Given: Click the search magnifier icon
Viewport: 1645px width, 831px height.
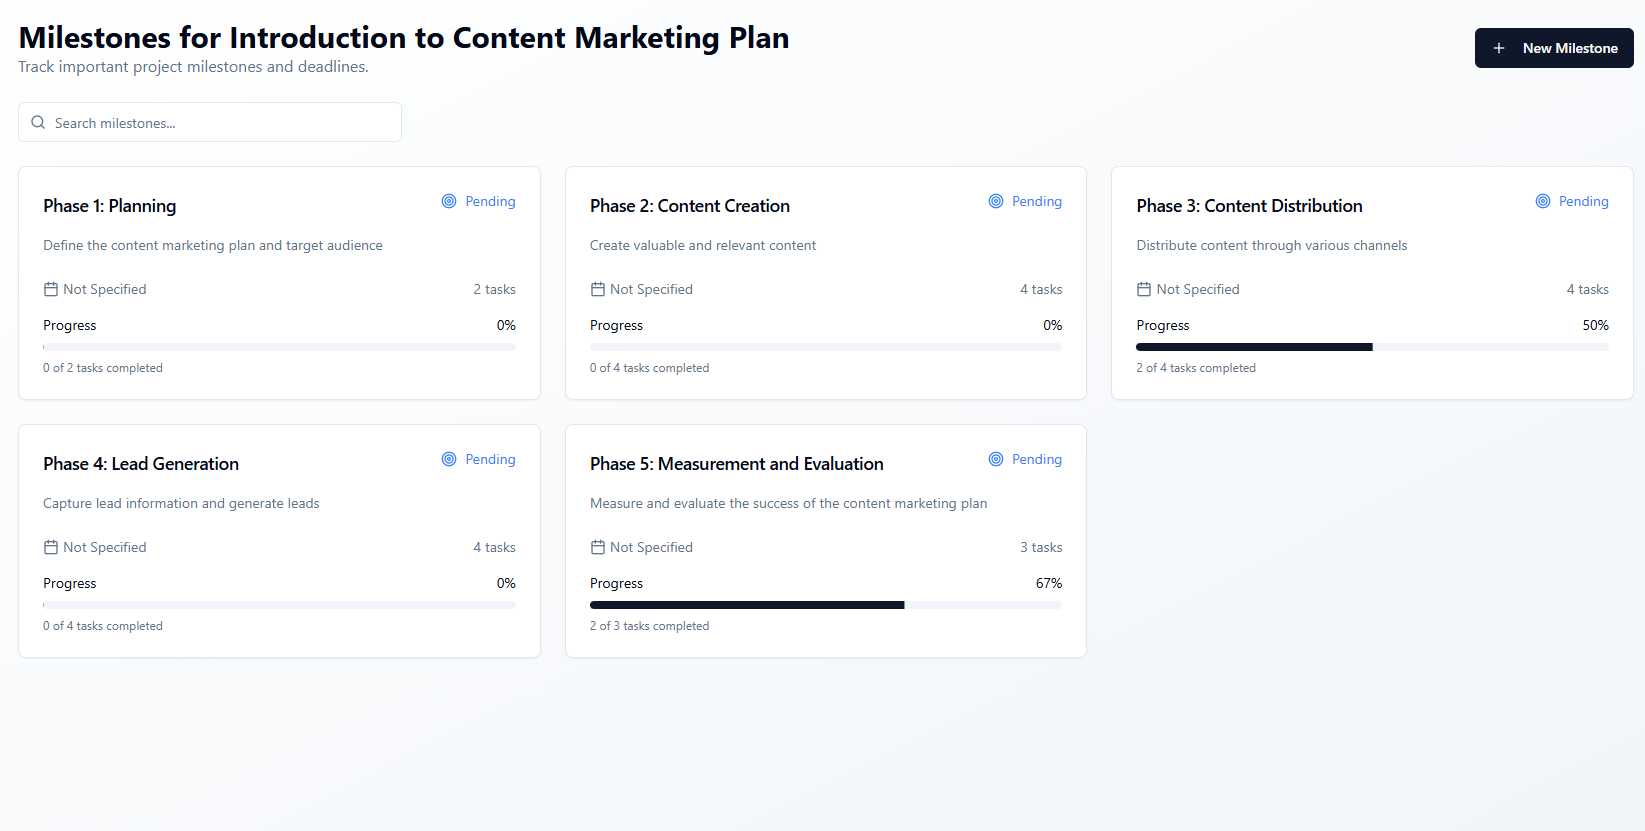Looking at the screenshot, I should (38, 122).
